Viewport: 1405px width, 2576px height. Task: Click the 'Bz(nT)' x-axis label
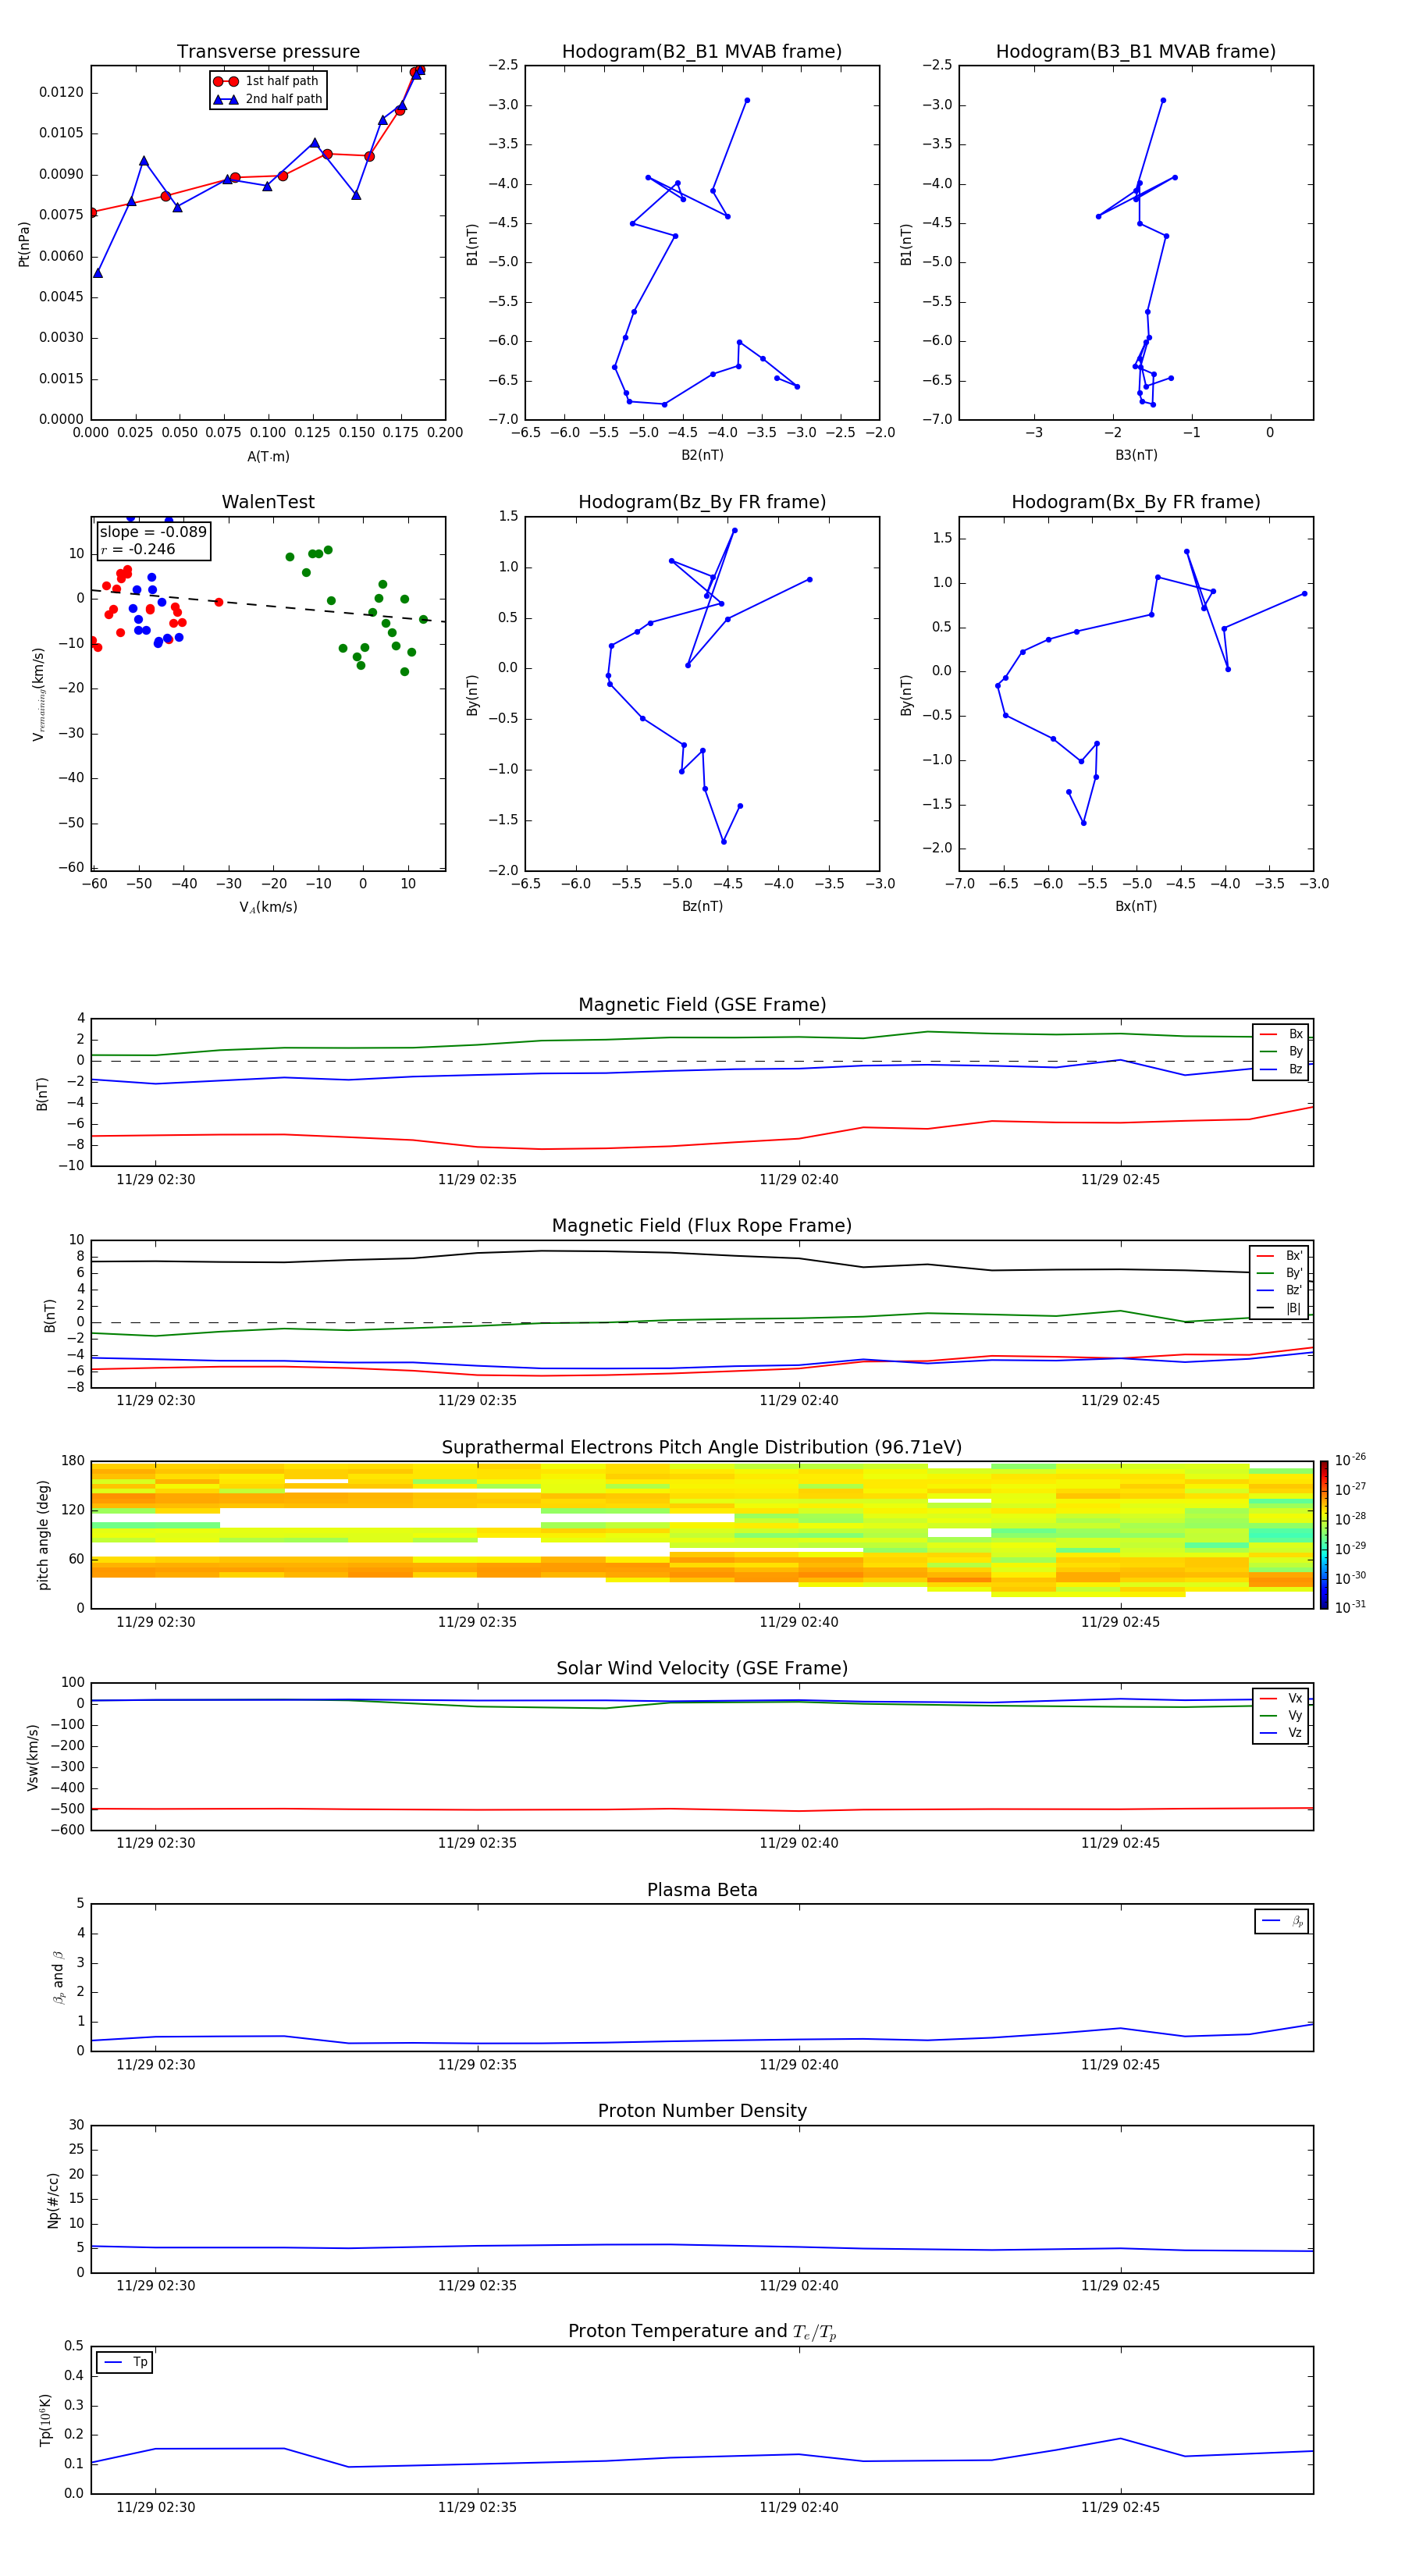702,906
